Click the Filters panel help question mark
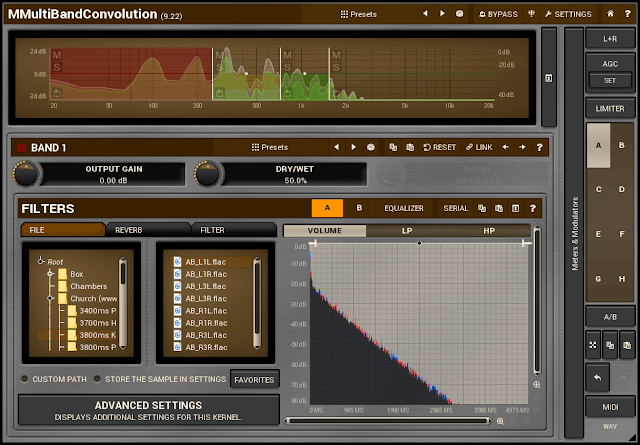Screen dimensions: 640x445 (x=532, y=209)
